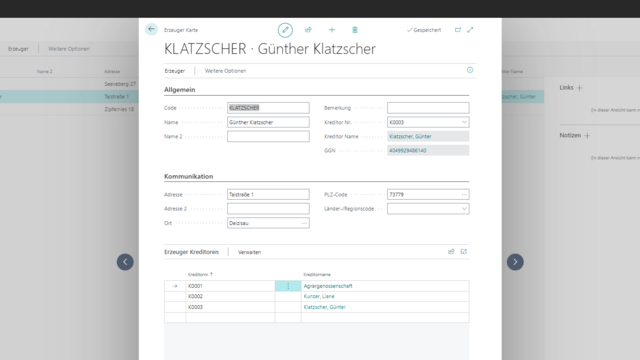Expand Länder-/Regionscode dropdown
640x360 pixels.
tap(464, 209)
